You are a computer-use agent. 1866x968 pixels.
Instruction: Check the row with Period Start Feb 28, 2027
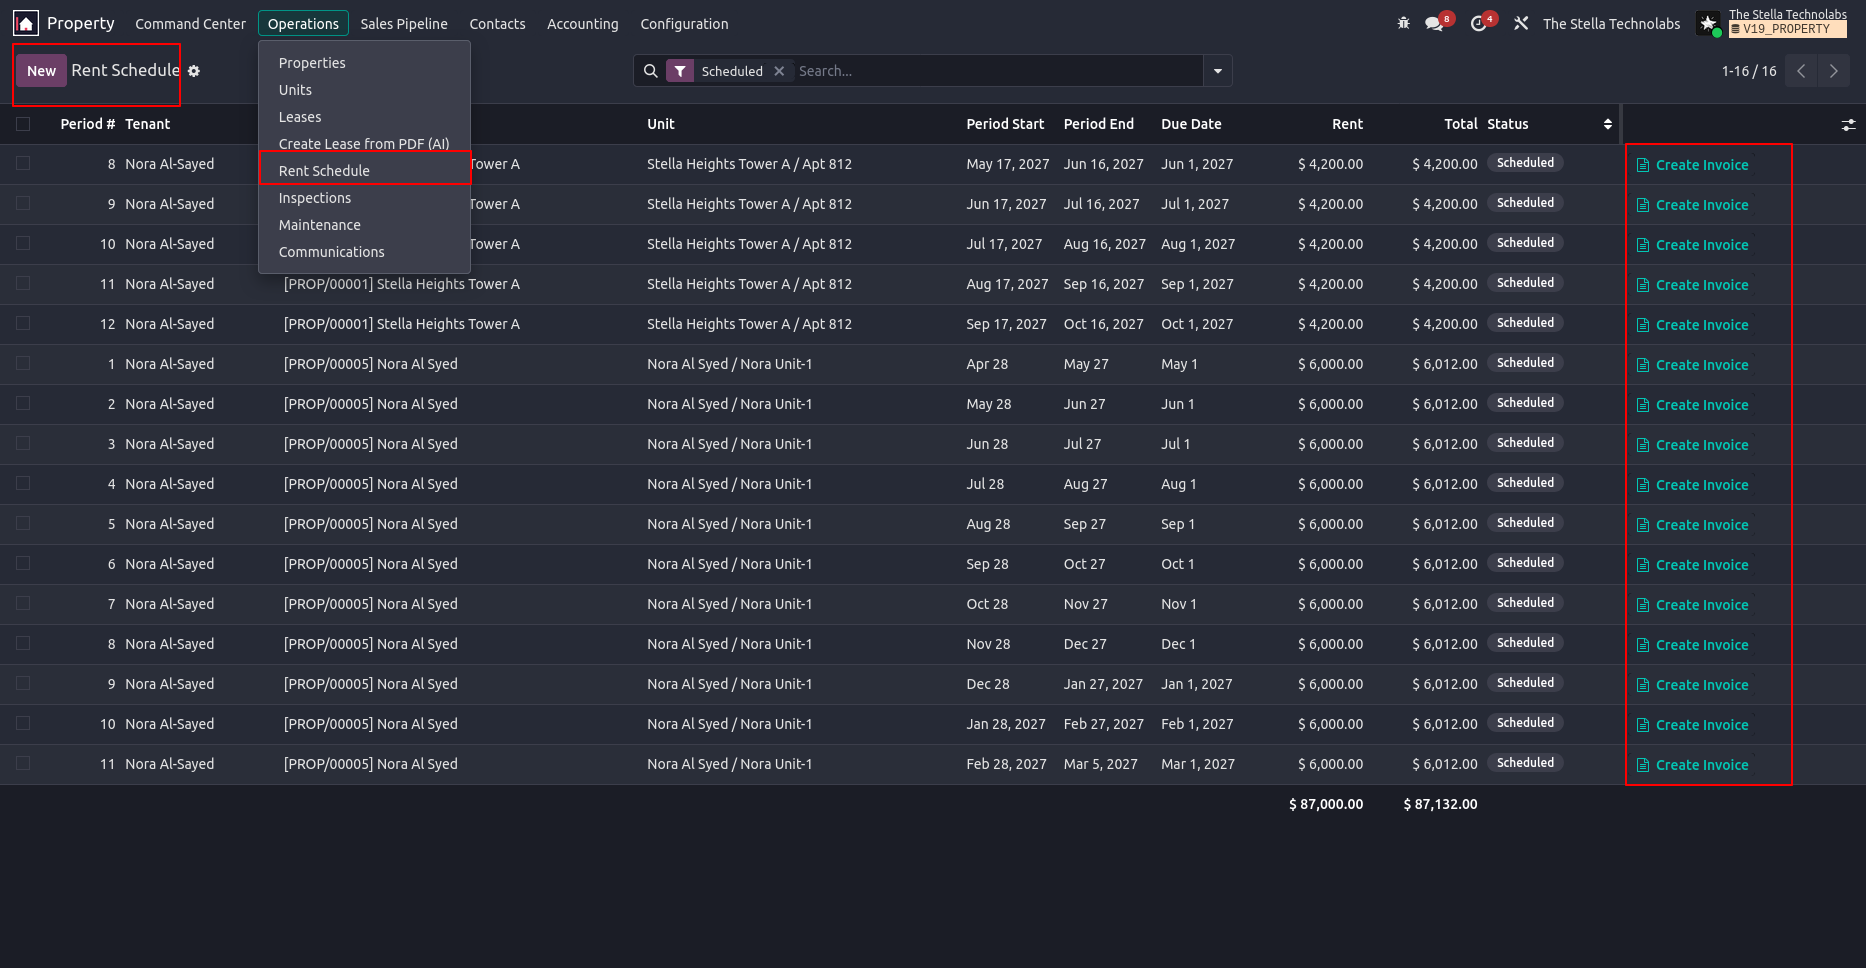(x=23, y=763)
